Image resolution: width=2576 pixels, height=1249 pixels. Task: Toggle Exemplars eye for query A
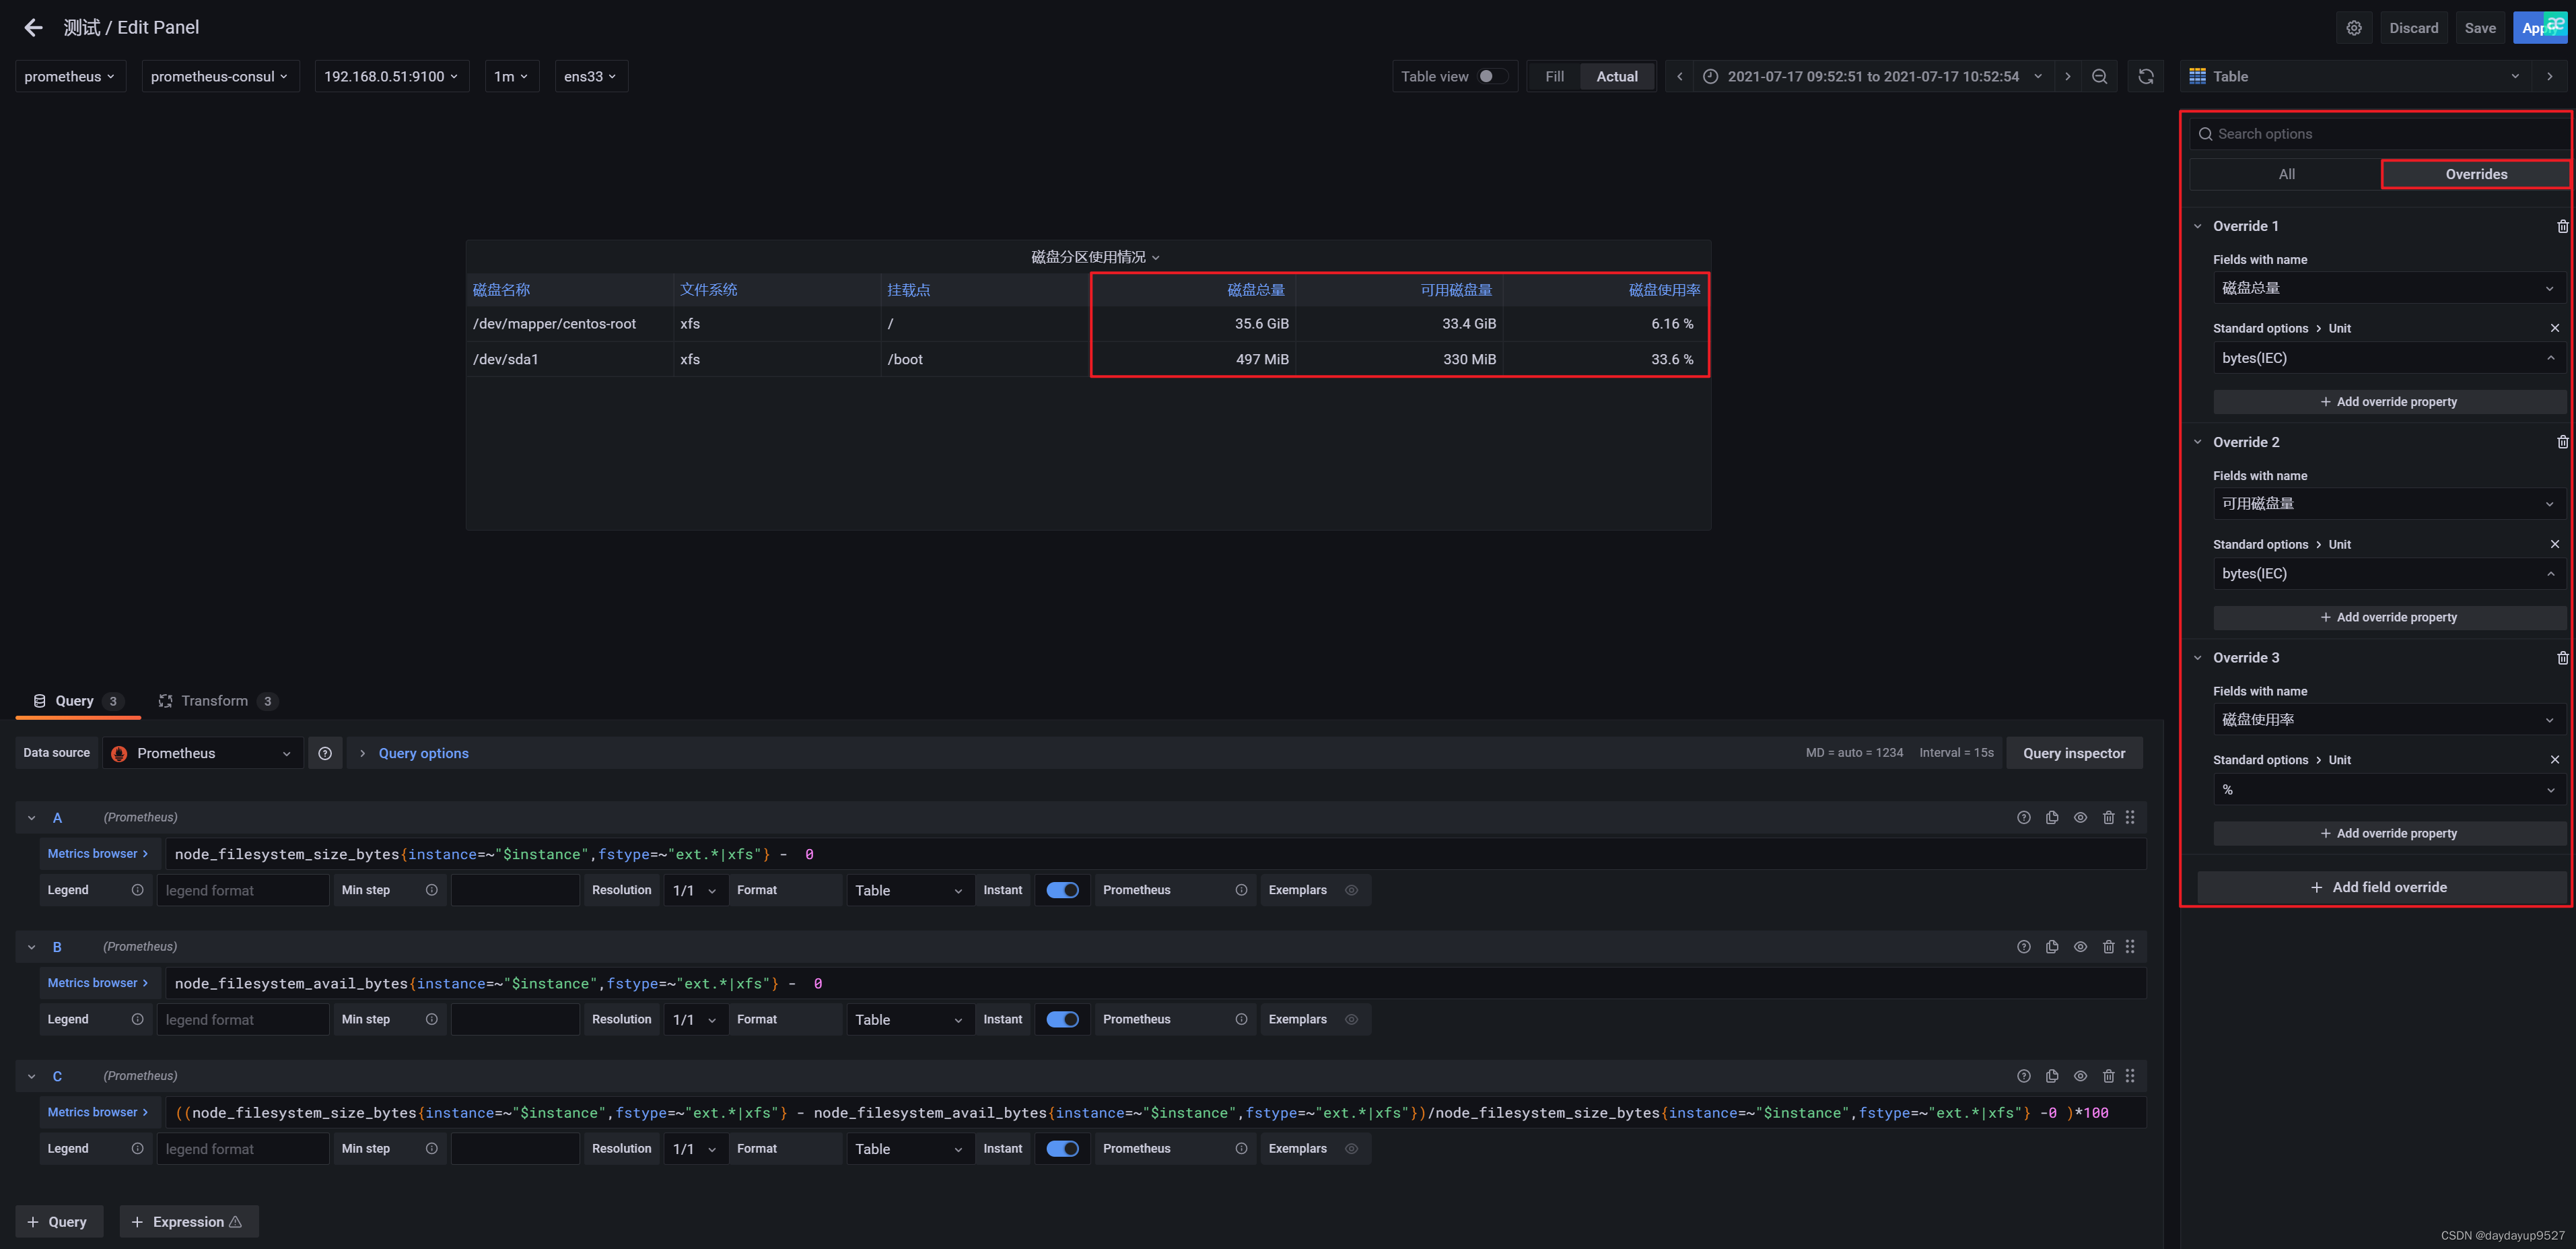tap(1351, 890)
